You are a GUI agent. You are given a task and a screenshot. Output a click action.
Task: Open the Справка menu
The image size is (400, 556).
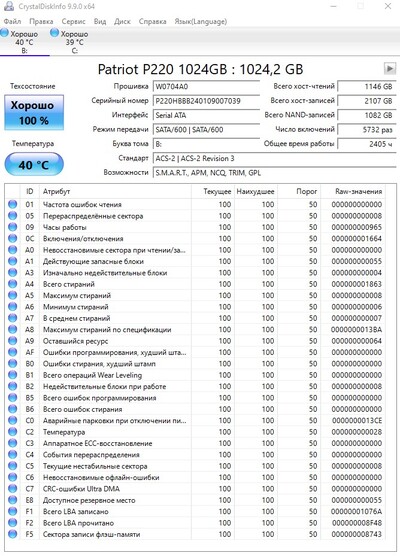(x=152, y=21)
